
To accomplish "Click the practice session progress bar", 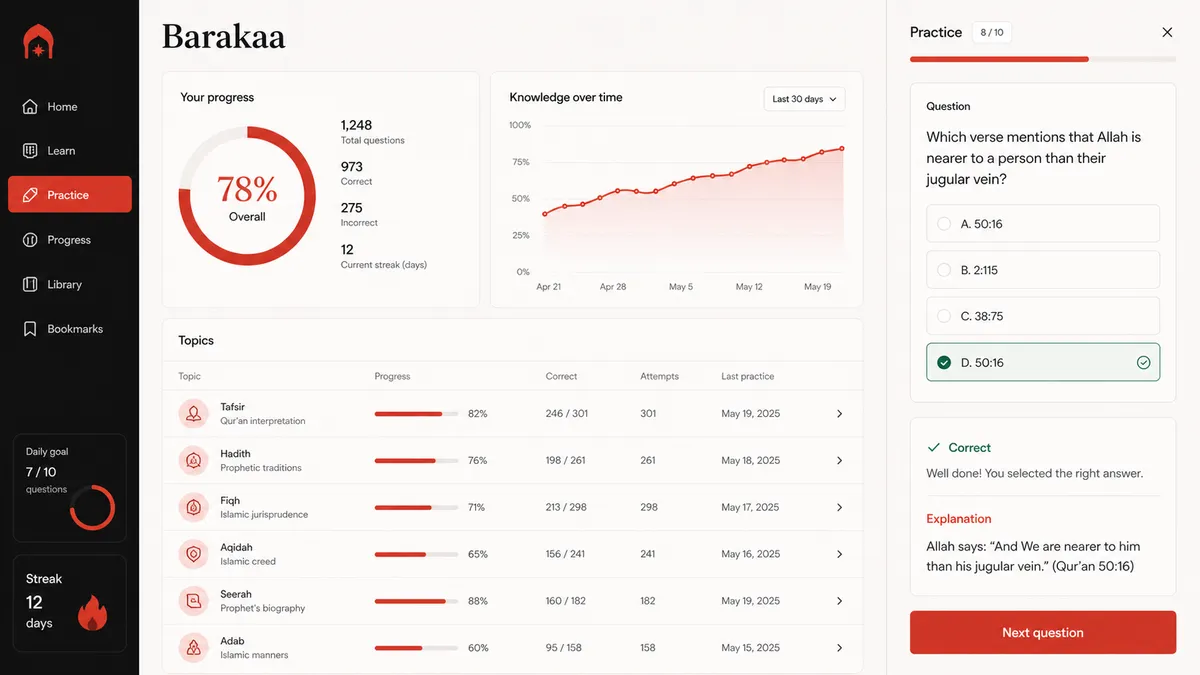I will pyautogui.click(x=1043, y=60).
